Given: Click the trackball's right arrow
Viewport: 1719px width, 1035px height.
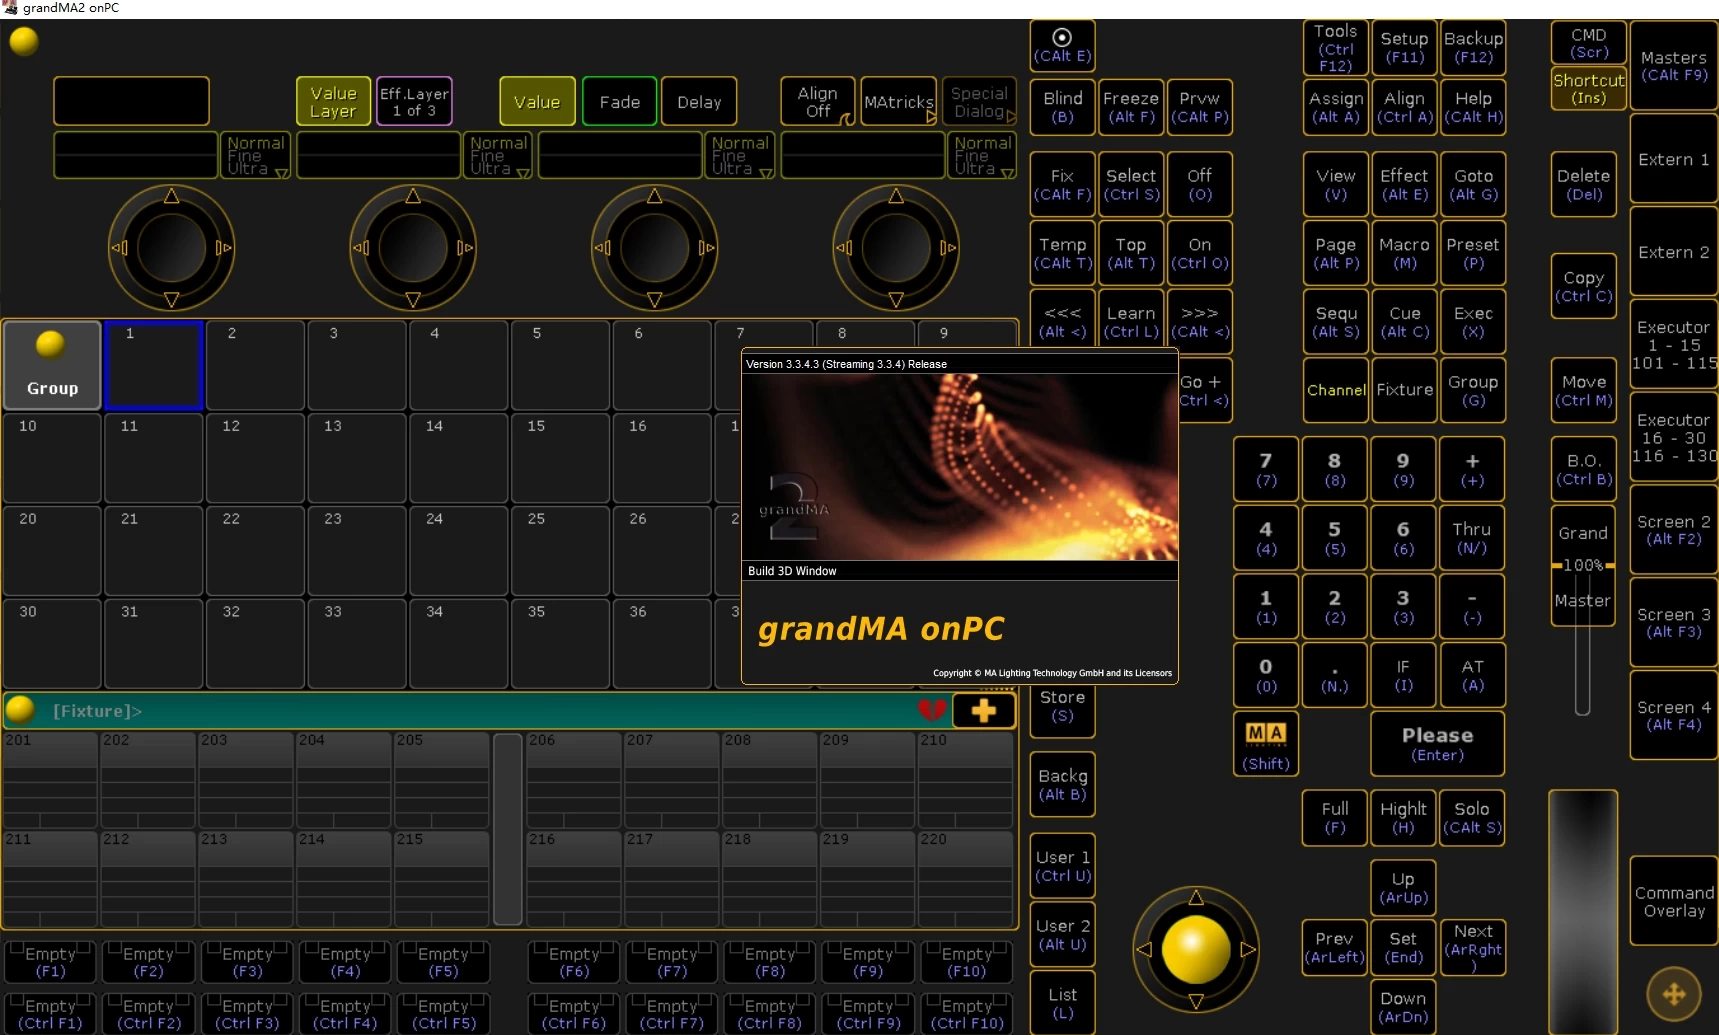Looking at the screenshot, I should coord(1248,949).
